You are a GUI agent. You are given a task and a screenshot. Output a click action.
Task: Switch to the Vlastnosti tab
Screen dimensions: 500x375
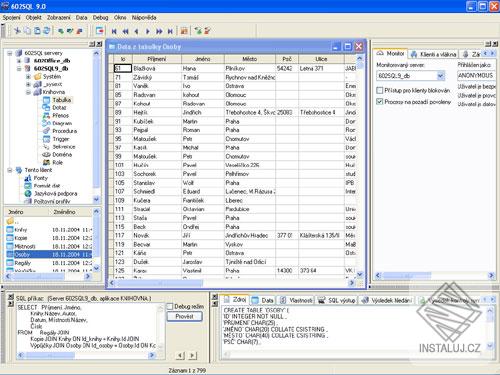[295, 300]
